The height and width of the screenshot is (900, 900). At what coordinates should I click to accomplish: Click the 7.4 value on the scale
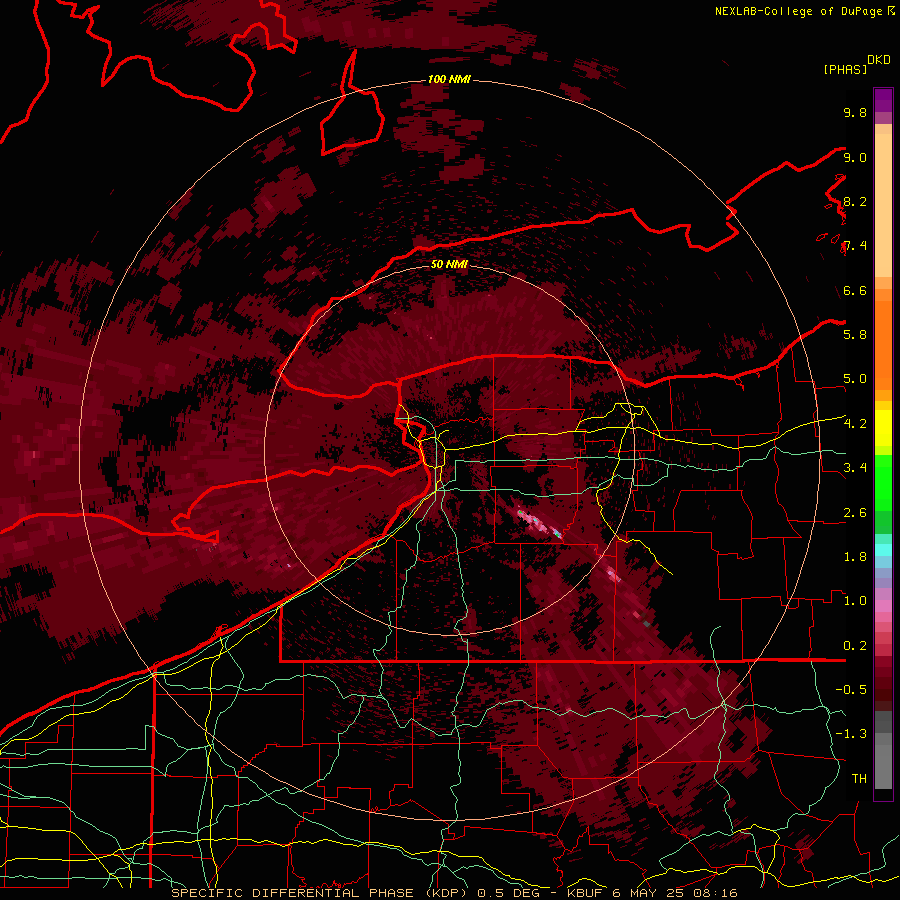pyautogui.click(x=855, y=246)
